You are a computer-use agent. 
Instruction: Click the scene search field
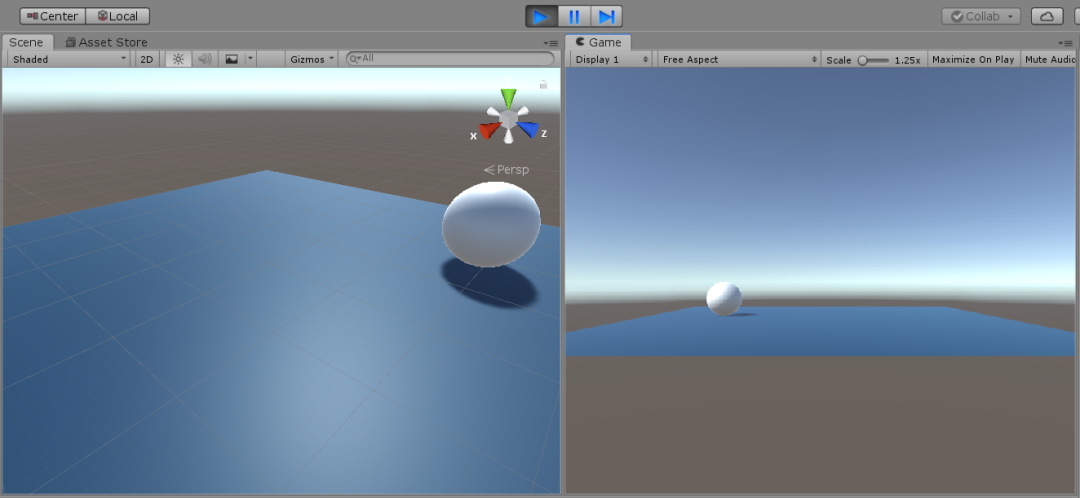450,59
